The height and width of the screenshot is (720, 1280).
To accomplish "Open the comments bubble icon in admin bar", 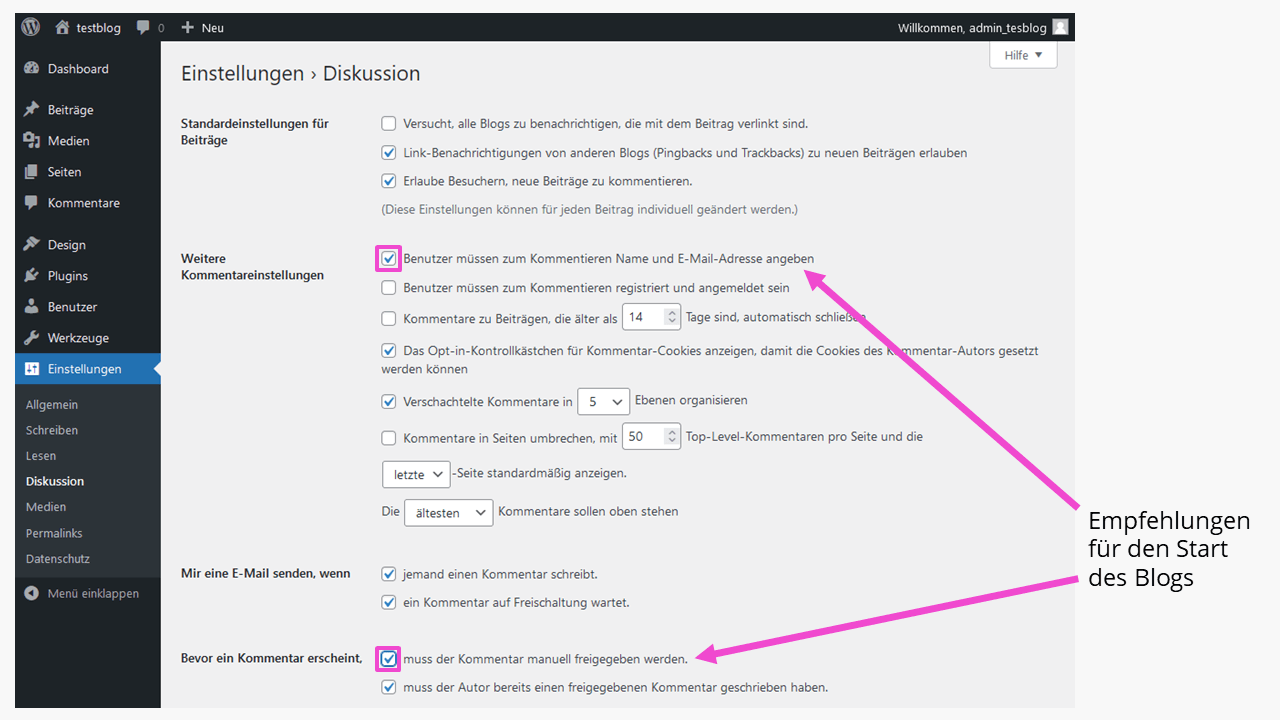I will (143, 28).
